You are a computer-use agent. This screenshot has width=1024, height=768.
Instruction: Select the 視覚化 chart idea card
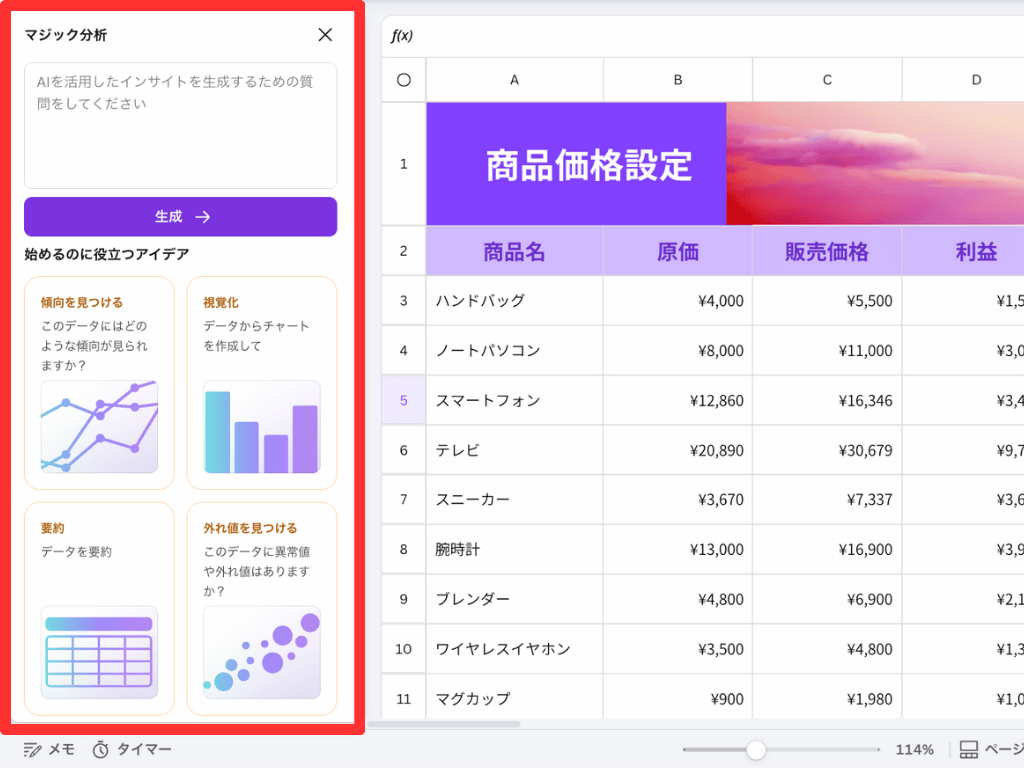coord(262,383)
